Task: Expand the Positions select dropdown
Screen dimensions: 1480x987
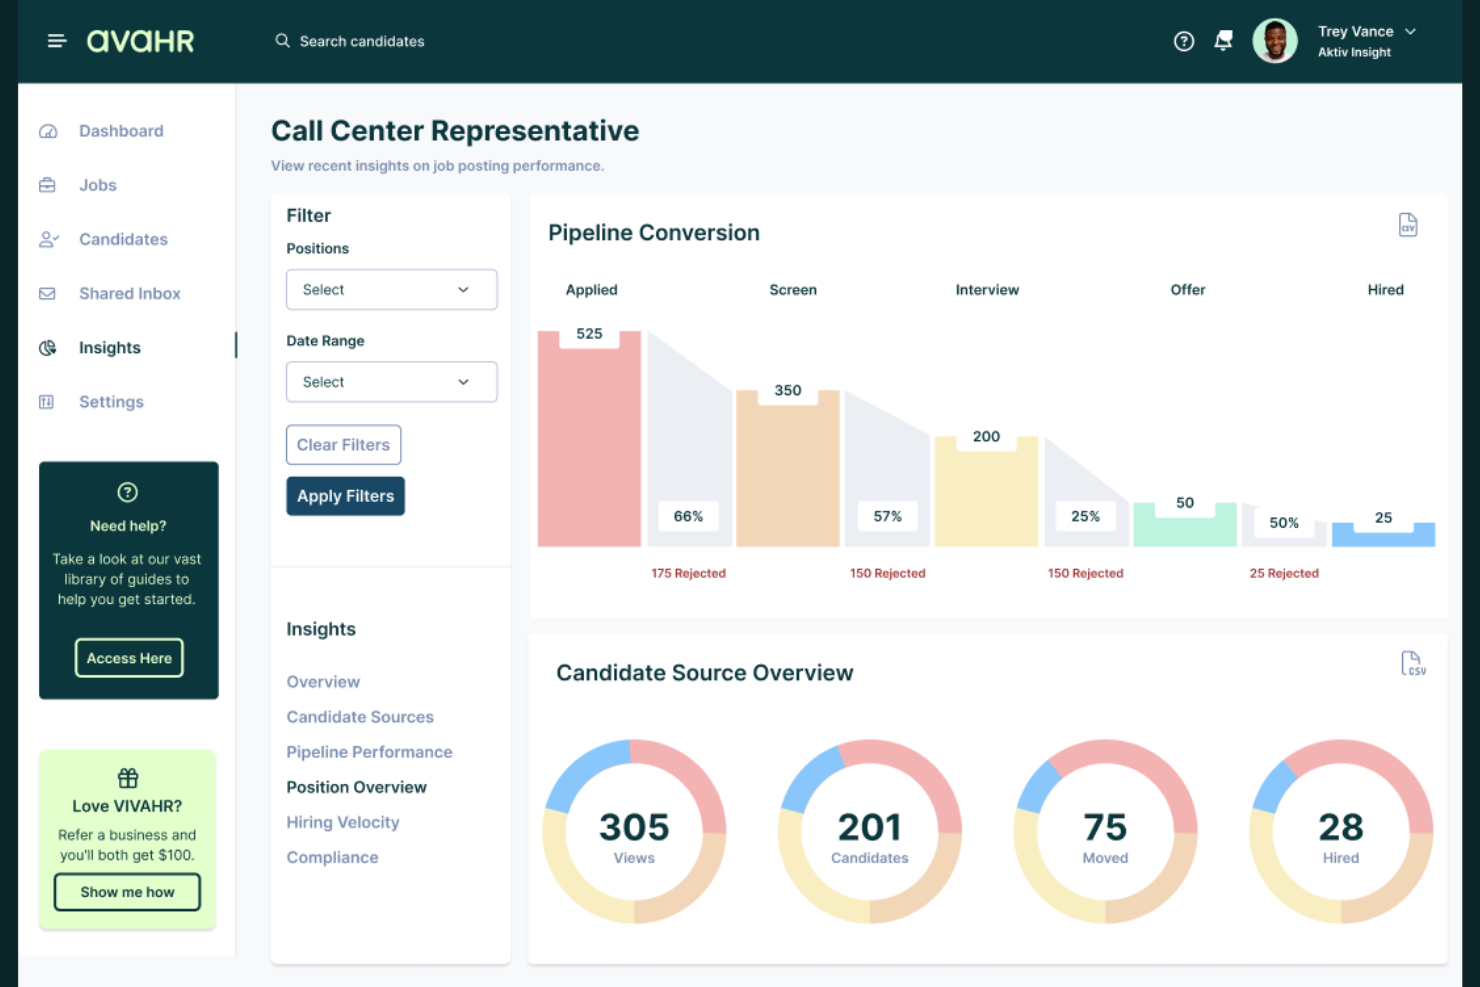Action: point(391,290)
